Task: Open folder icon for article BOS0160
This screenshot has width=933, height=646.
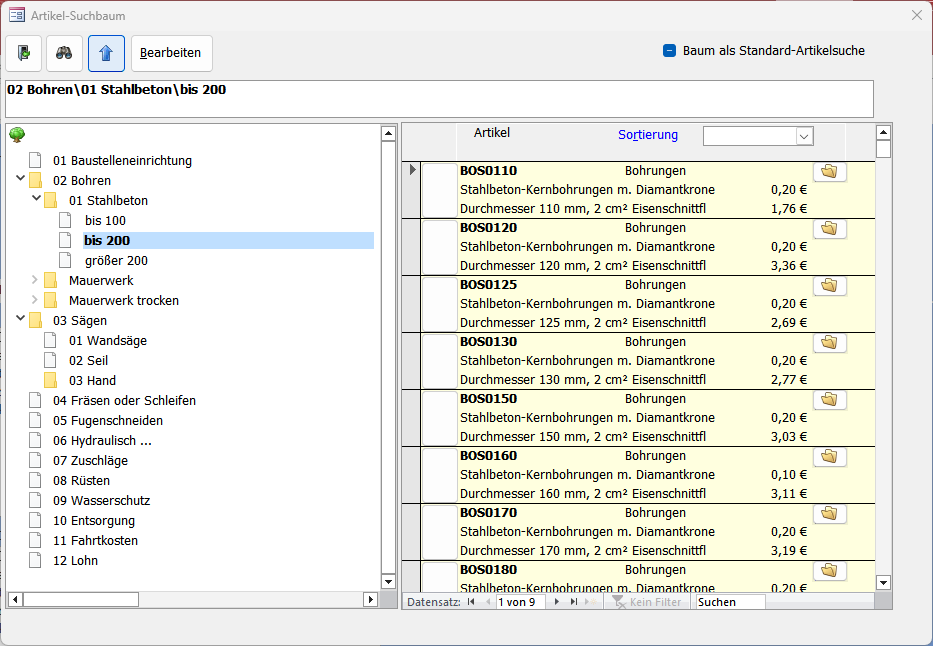Action: [829, 457]
